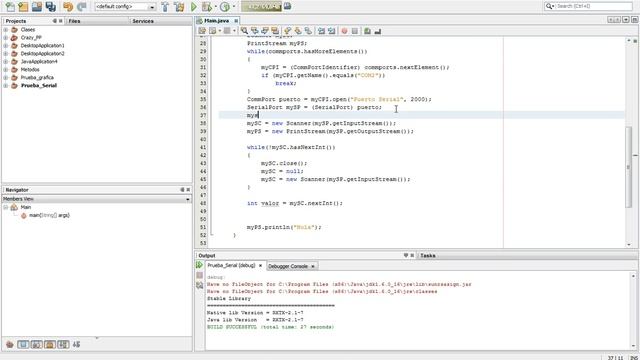Screen dimensions: 640x360
Task: Open the dropdown arrow next to Debug icon
Action: coord(216,7)
